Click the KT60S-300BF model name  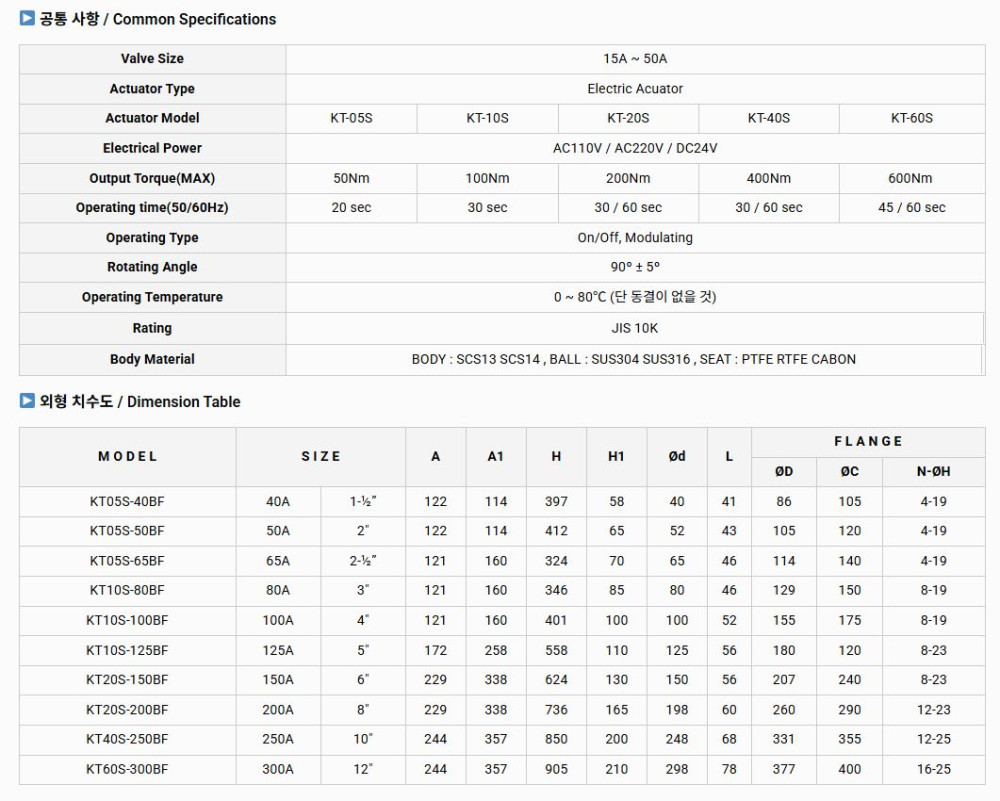pyautogui.click(x=127, y=769)
